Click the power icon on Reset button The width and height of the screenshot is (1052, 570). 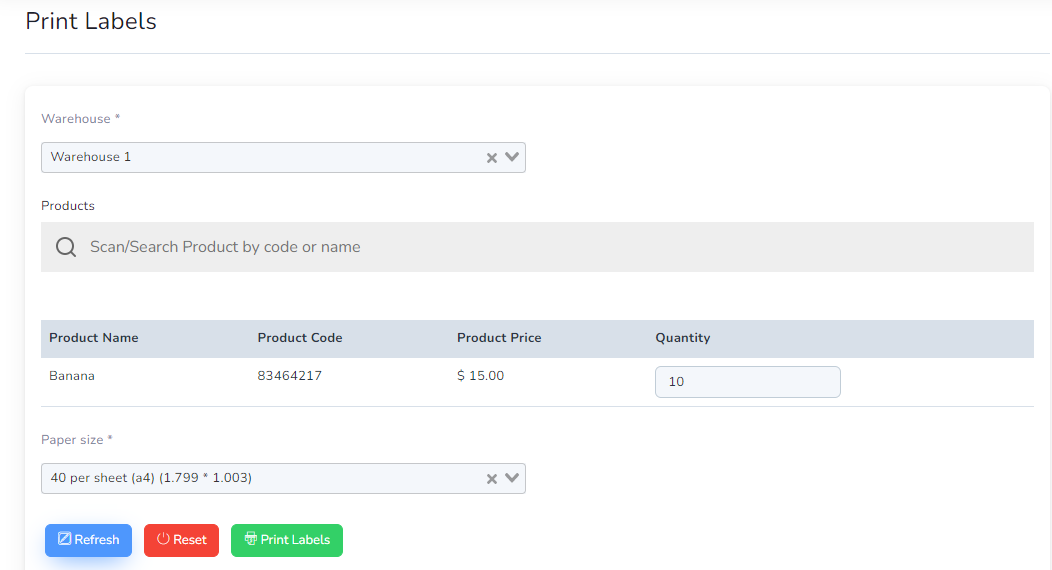163,538
